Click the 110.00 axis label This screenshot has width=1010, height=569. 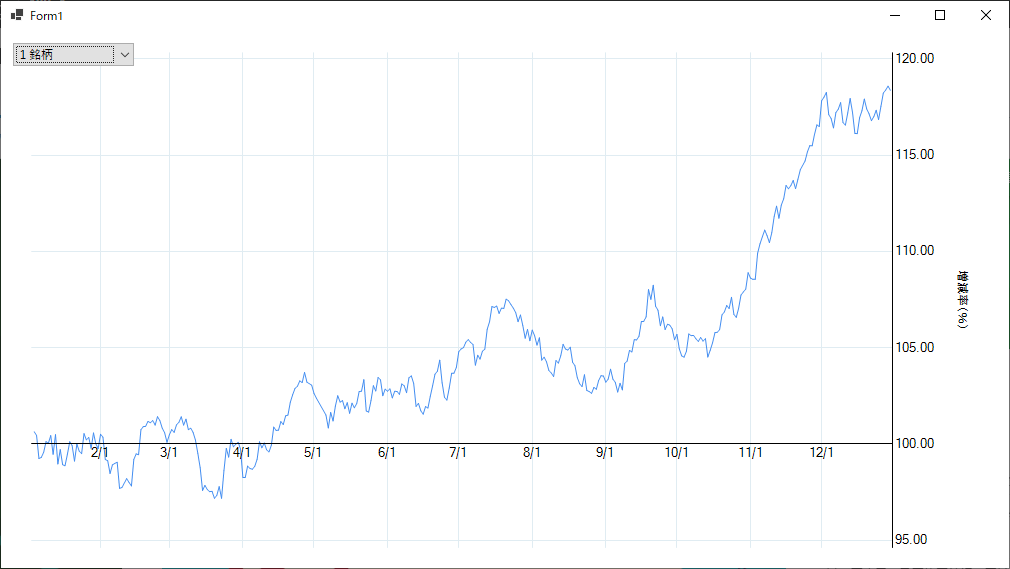(915, 251)
